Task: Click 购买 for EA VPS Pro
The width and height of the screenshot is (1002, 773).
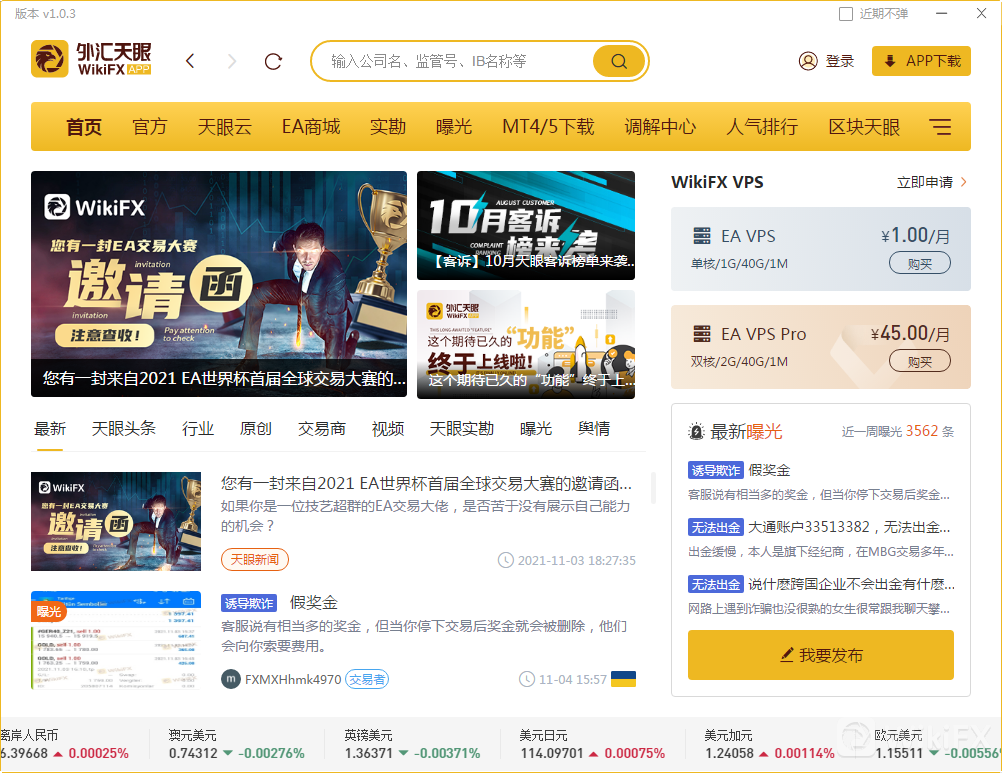Action: click(919, 361)
